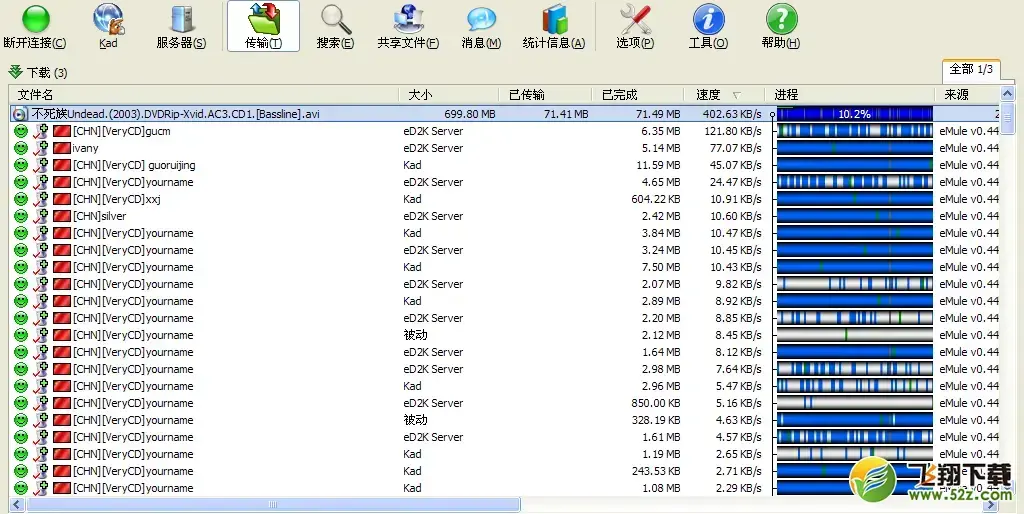Image resolution: width=1024 pixels, height=514 pixels.
Task: Sort by Sources (来源) column header
Action: pyautogui.click(x=967, y=95)
